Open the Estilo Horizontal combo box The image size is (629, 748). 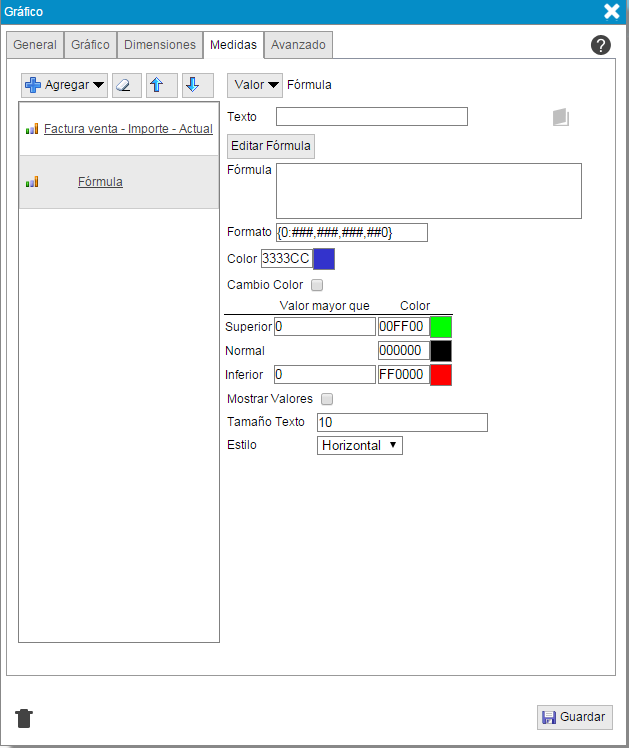coord(359,445)
